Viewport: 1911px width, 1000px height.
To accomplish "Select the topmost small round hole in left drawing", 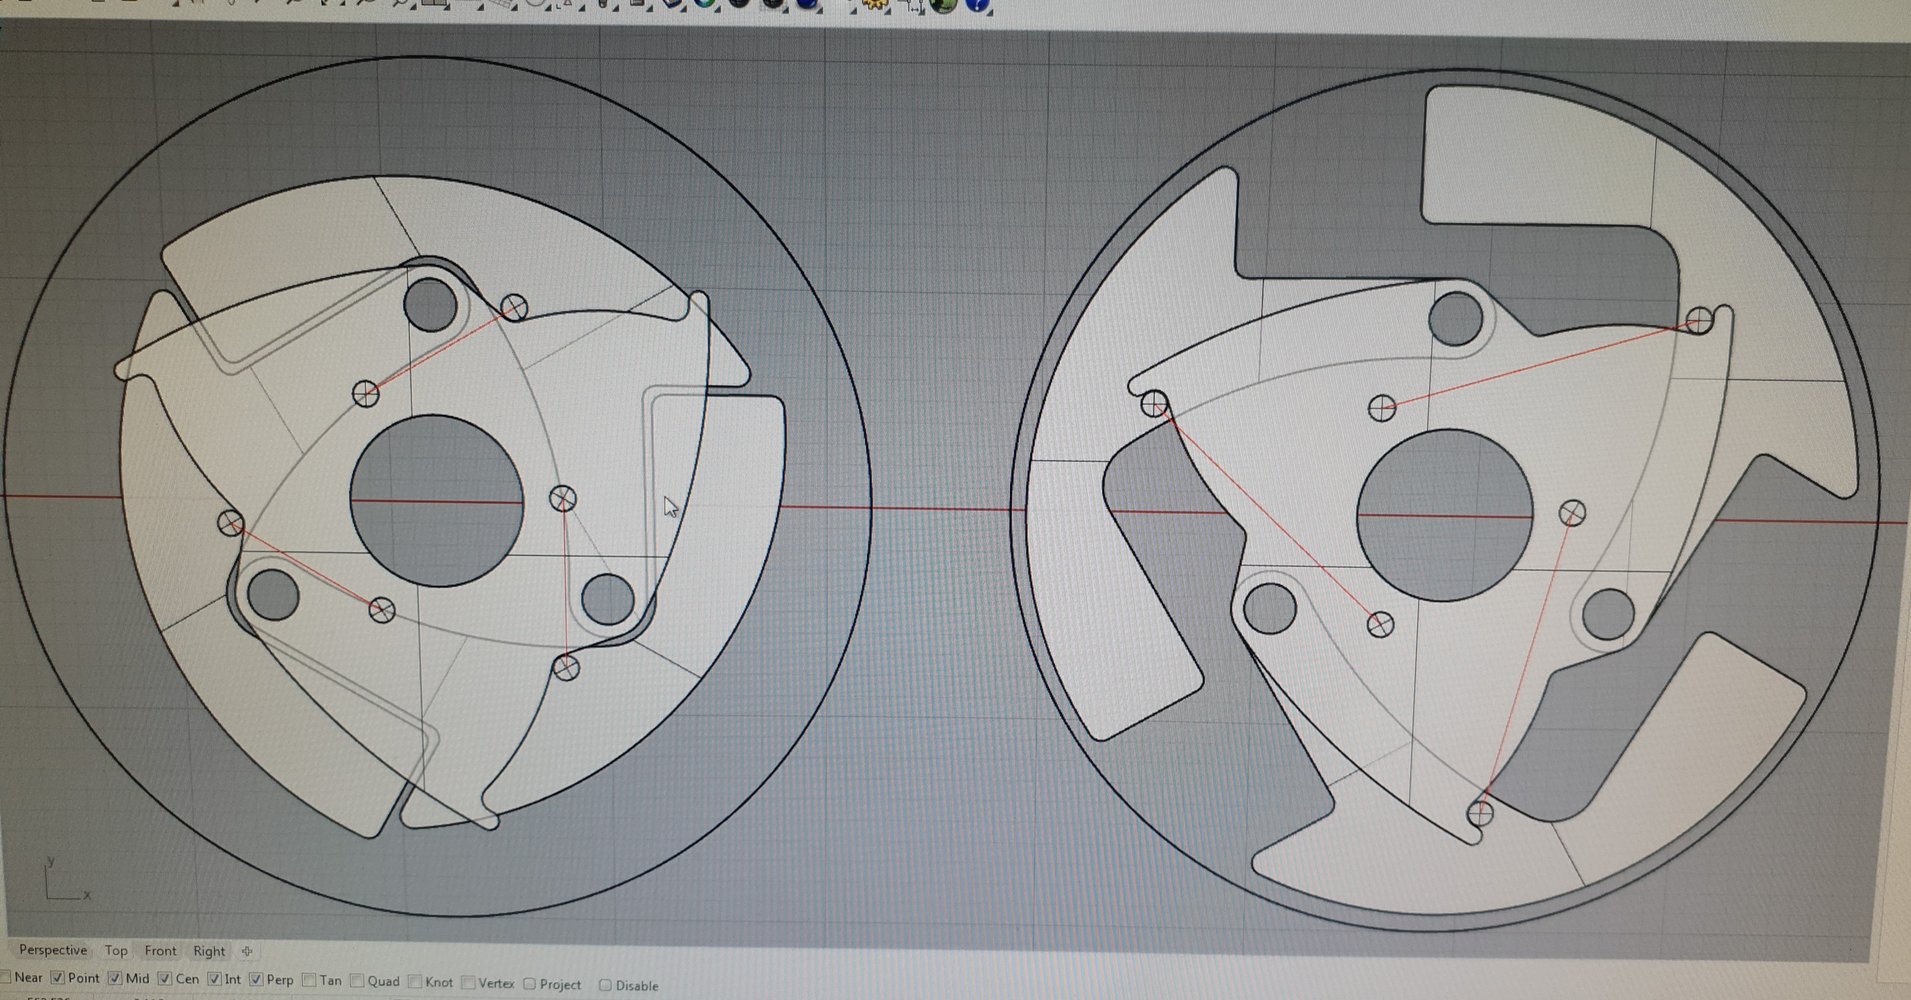I will [431, 305].
